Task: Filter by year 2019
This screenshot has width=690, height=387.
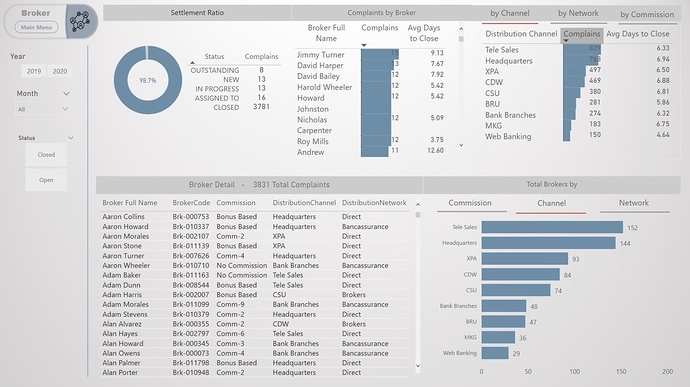Action: tap(34, 71)
